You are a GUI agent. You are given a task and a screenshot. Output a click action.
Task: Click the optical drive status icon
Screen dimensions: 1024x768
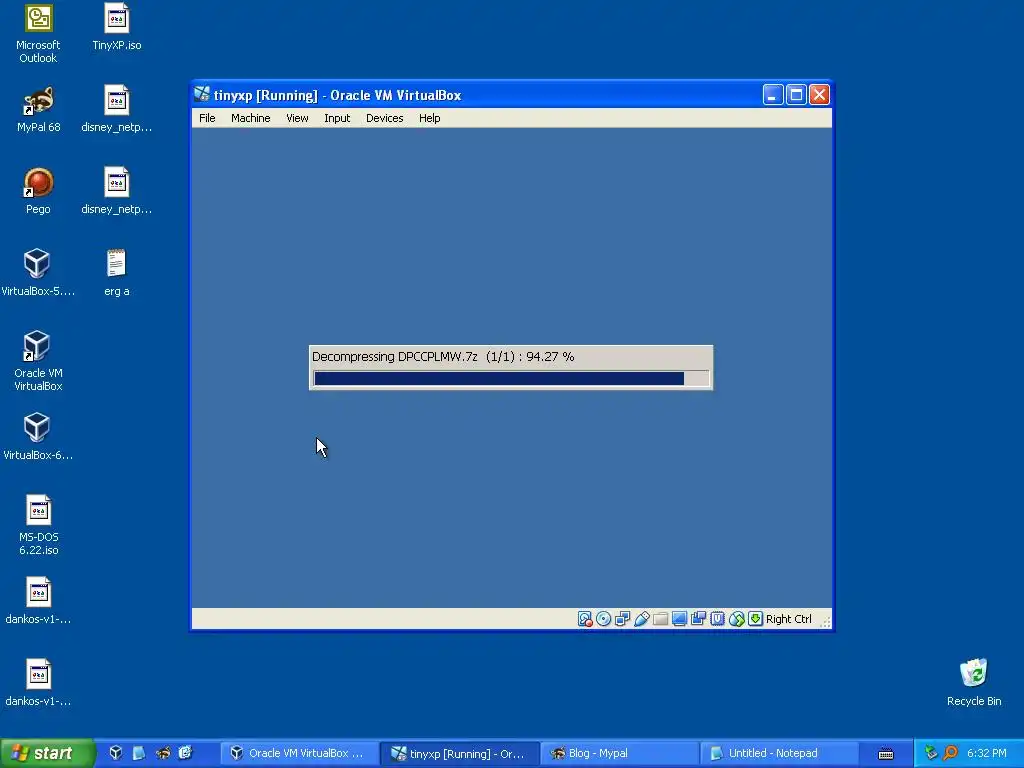tap(603, 619)
